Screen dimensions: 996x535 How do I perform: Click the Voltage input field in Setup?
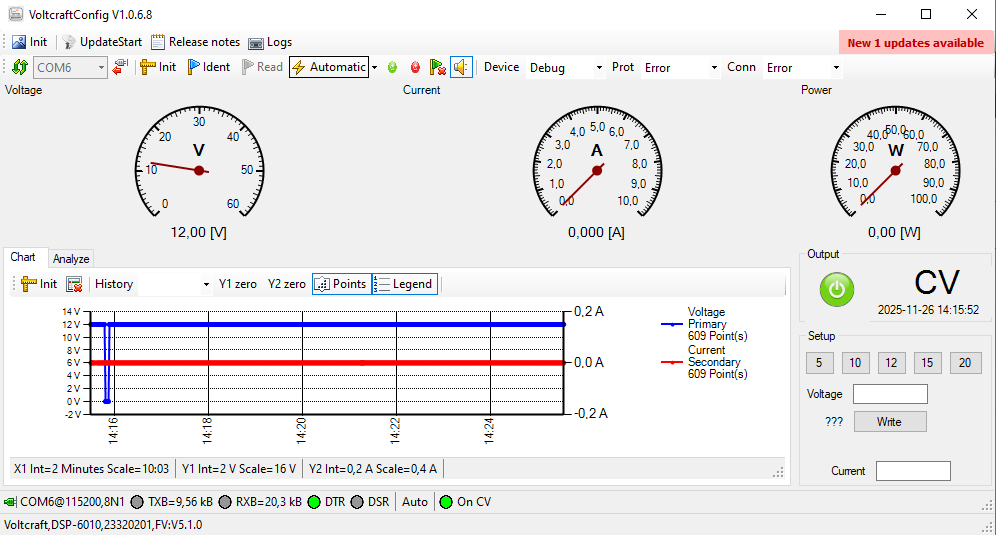point(890,394)
